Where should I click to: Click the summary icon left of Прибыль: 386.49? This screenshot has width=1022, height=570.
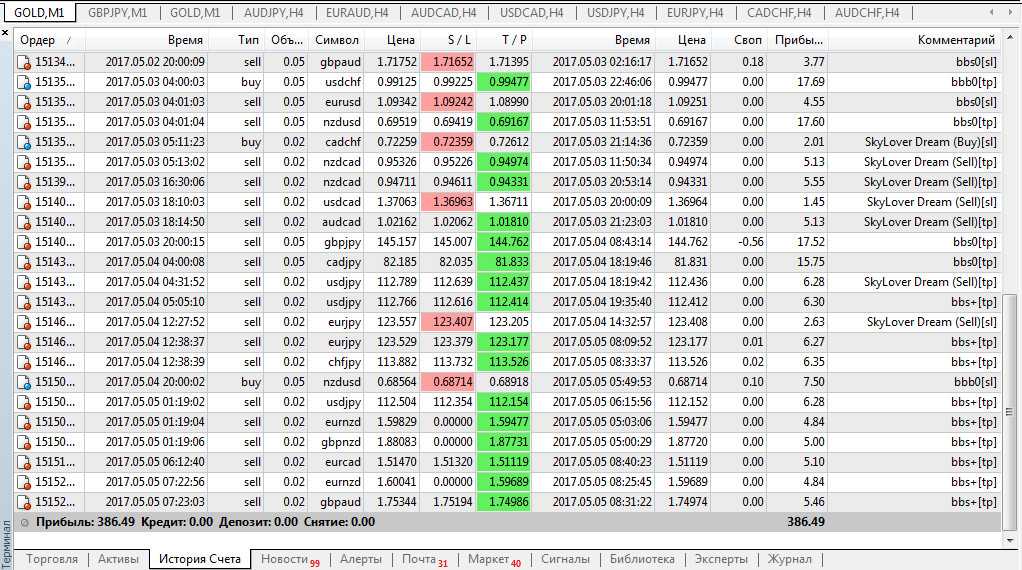24,522
